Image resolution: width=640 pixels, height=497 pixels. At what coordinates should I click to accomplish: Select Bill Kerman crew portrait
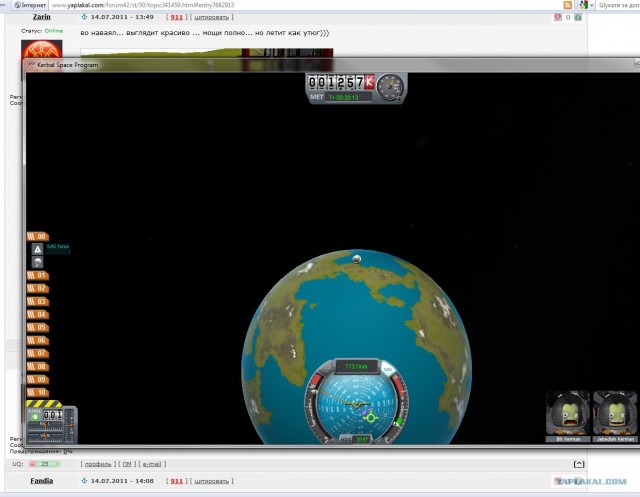coord(568,415)
